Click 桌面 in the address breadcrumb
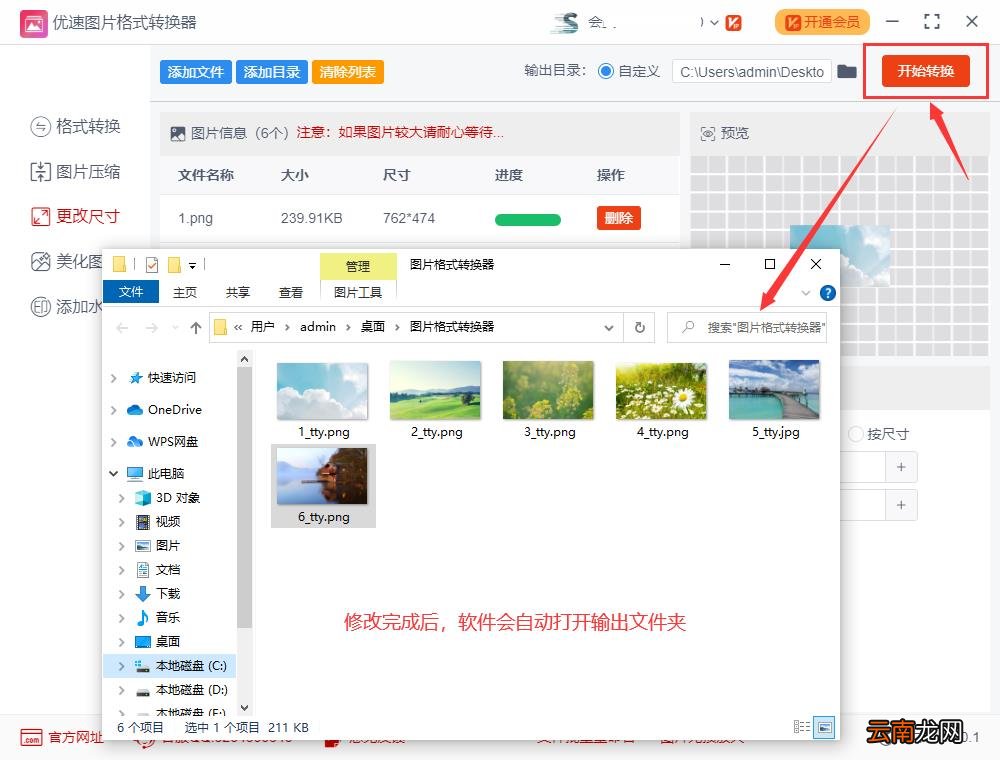Viewport: 1000px width, 760px height. (x=372, y=327)
